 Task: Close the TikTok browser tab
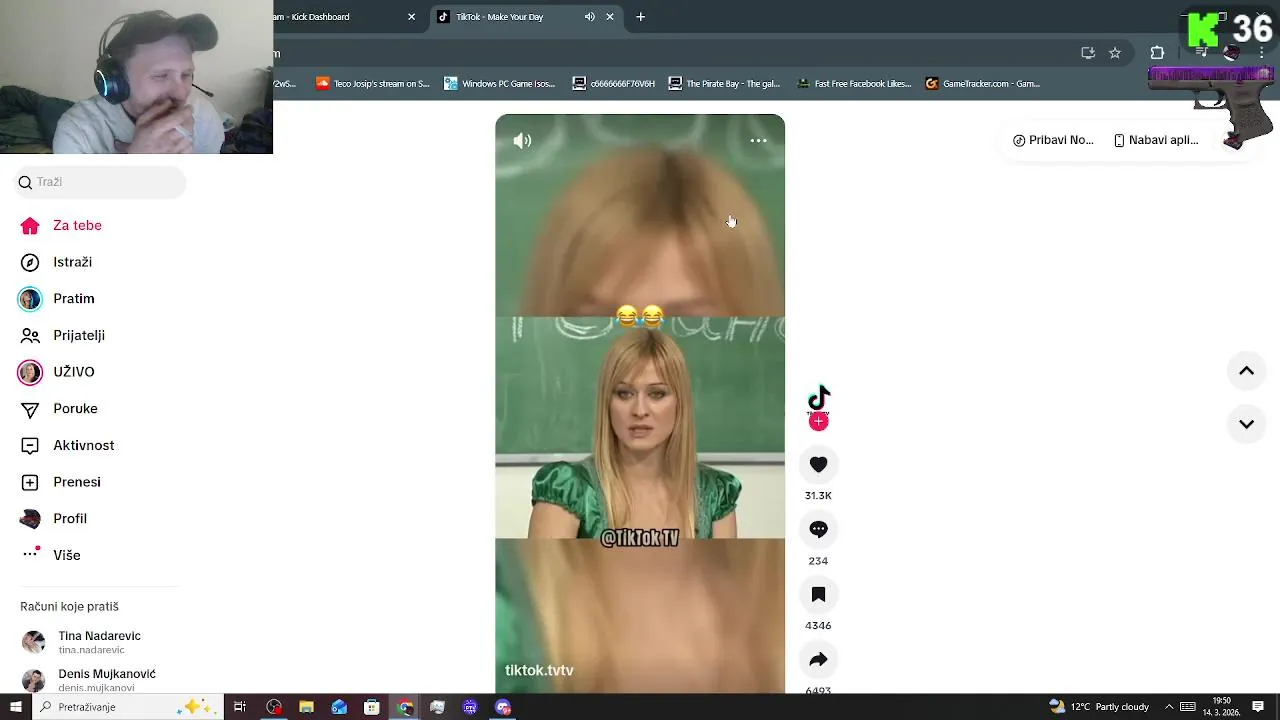[x=610, y=17]
